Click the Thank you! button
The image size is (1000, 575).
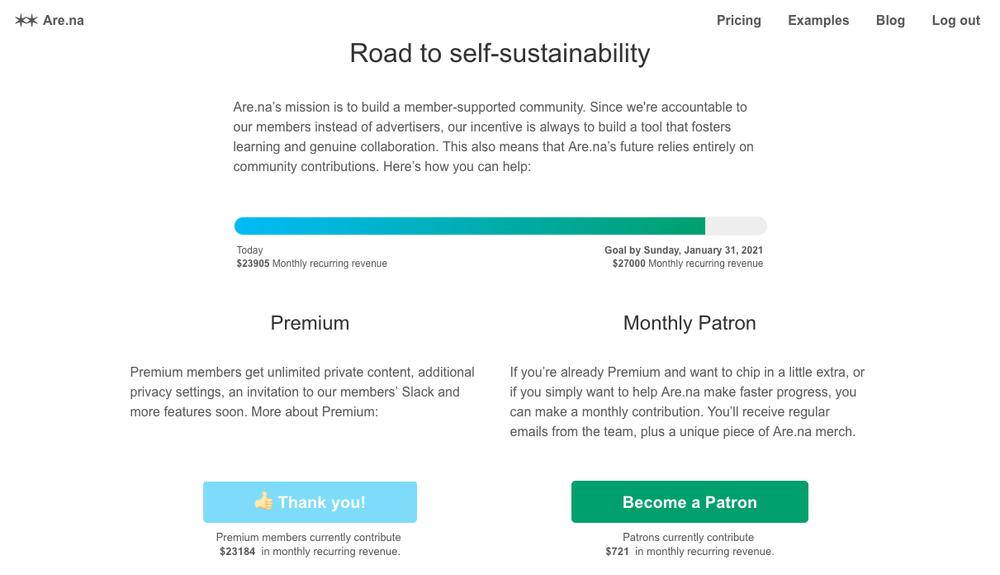click(x=310, y=502)
